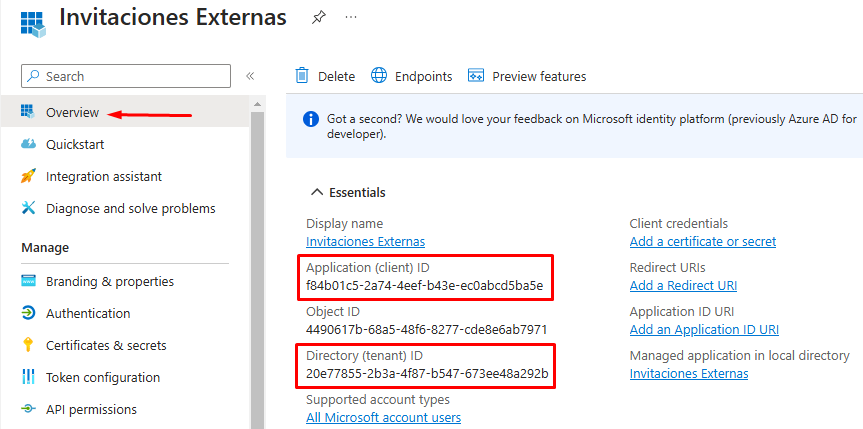Click the Preview features icon
Screen dimensions: 863x429
coord(476,75)
